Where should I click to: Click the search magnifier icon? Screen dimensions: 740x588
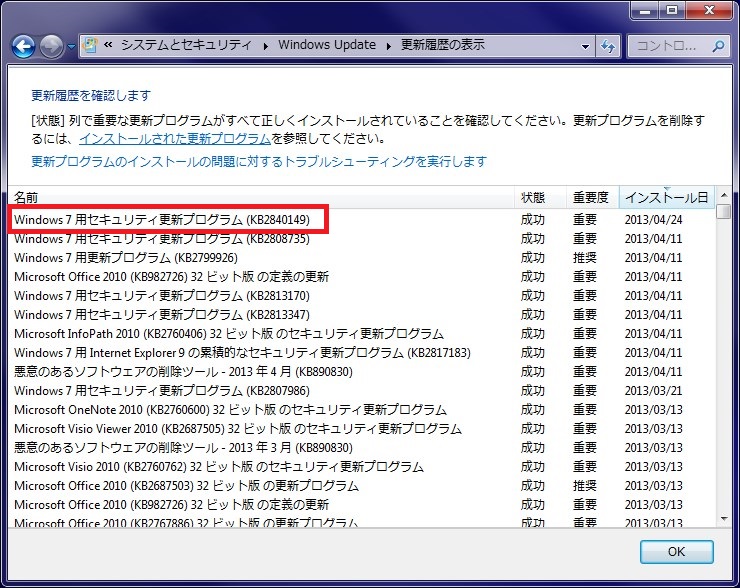[x=718, y=46]
